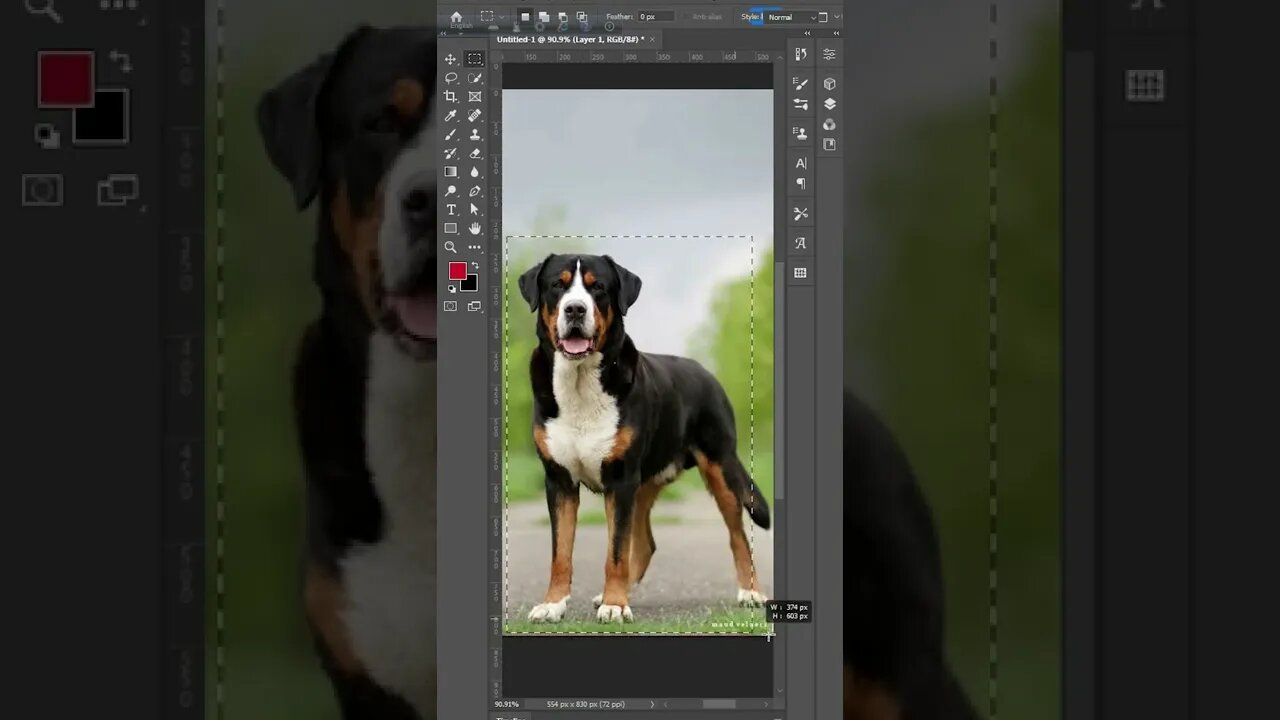The width and height of the screenshot is (1280, 720).
Task: Choose New Selection mode
Action: (525, 17)
